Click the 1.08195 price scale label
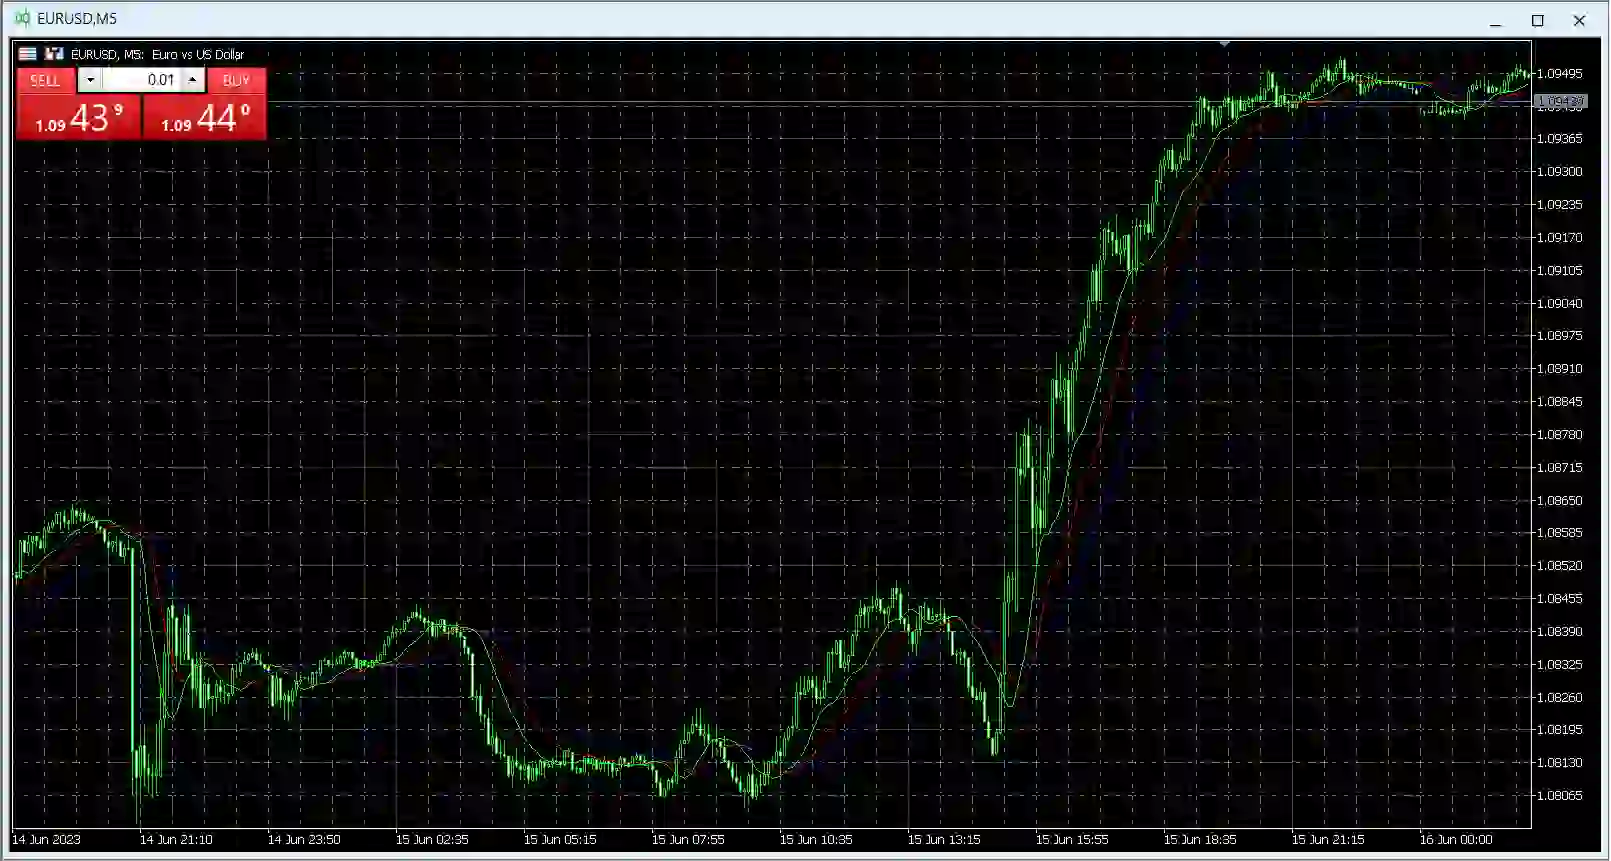1611x861 pixels. pyautogui.click(x=1560, y=729)
